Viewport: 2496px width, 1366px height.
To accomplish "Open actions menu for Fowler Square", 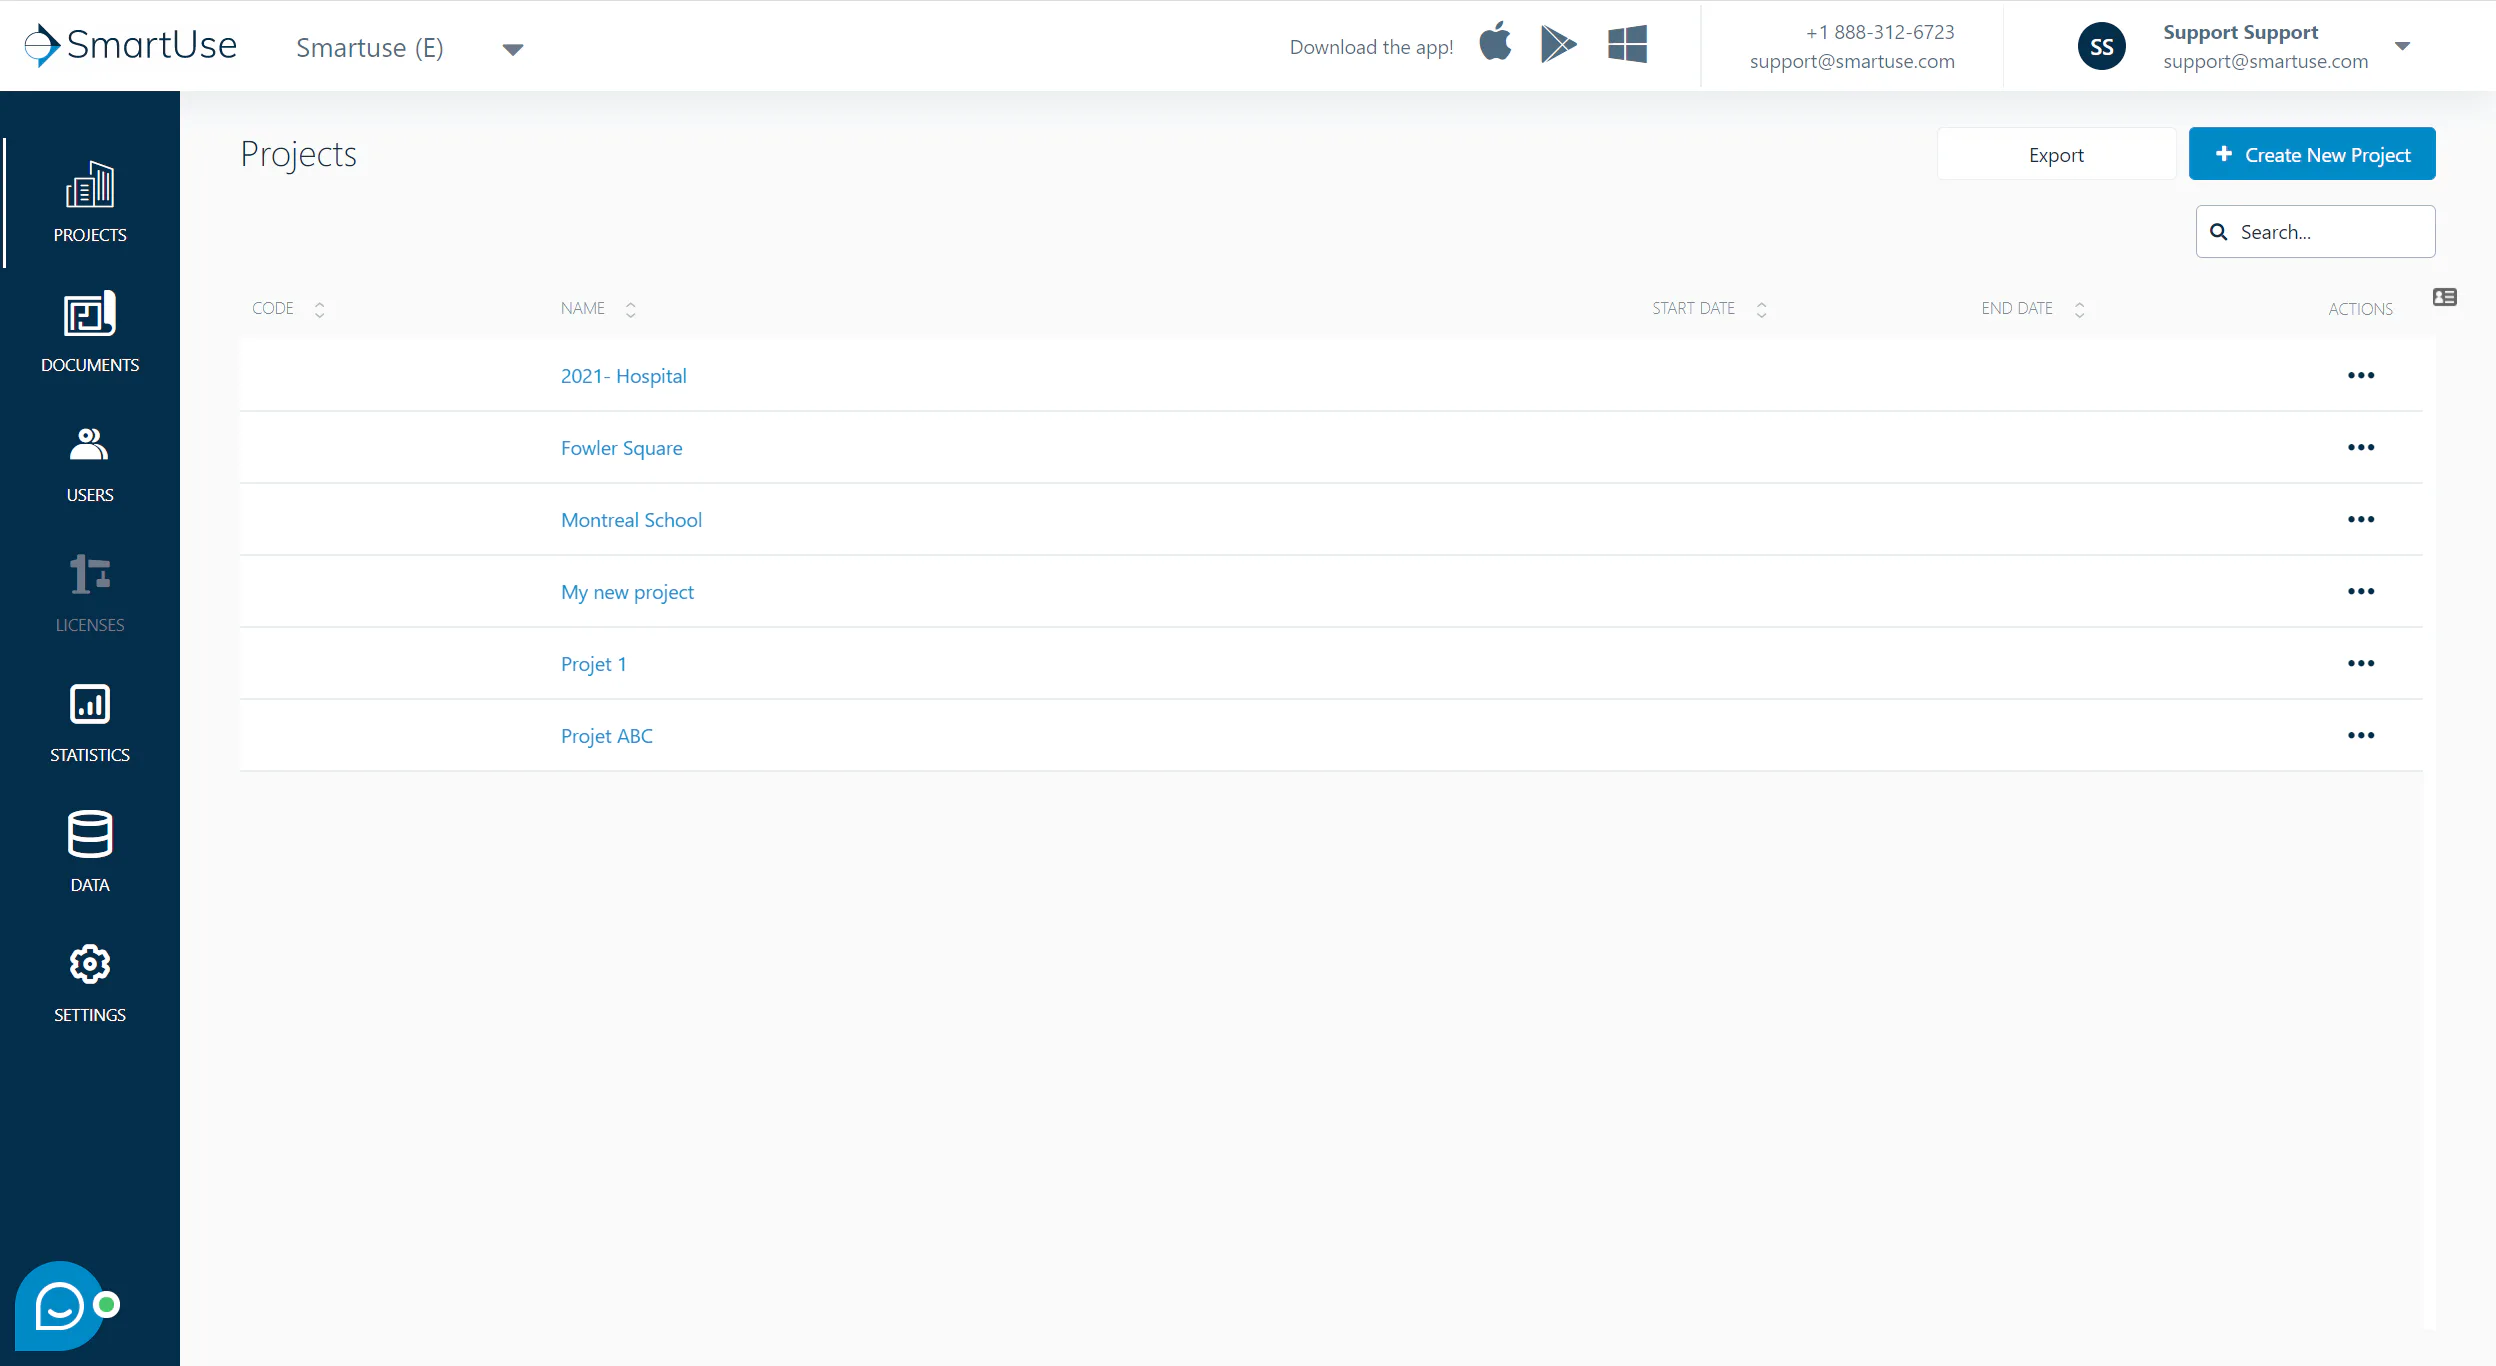I will (x=2361, y=447).
